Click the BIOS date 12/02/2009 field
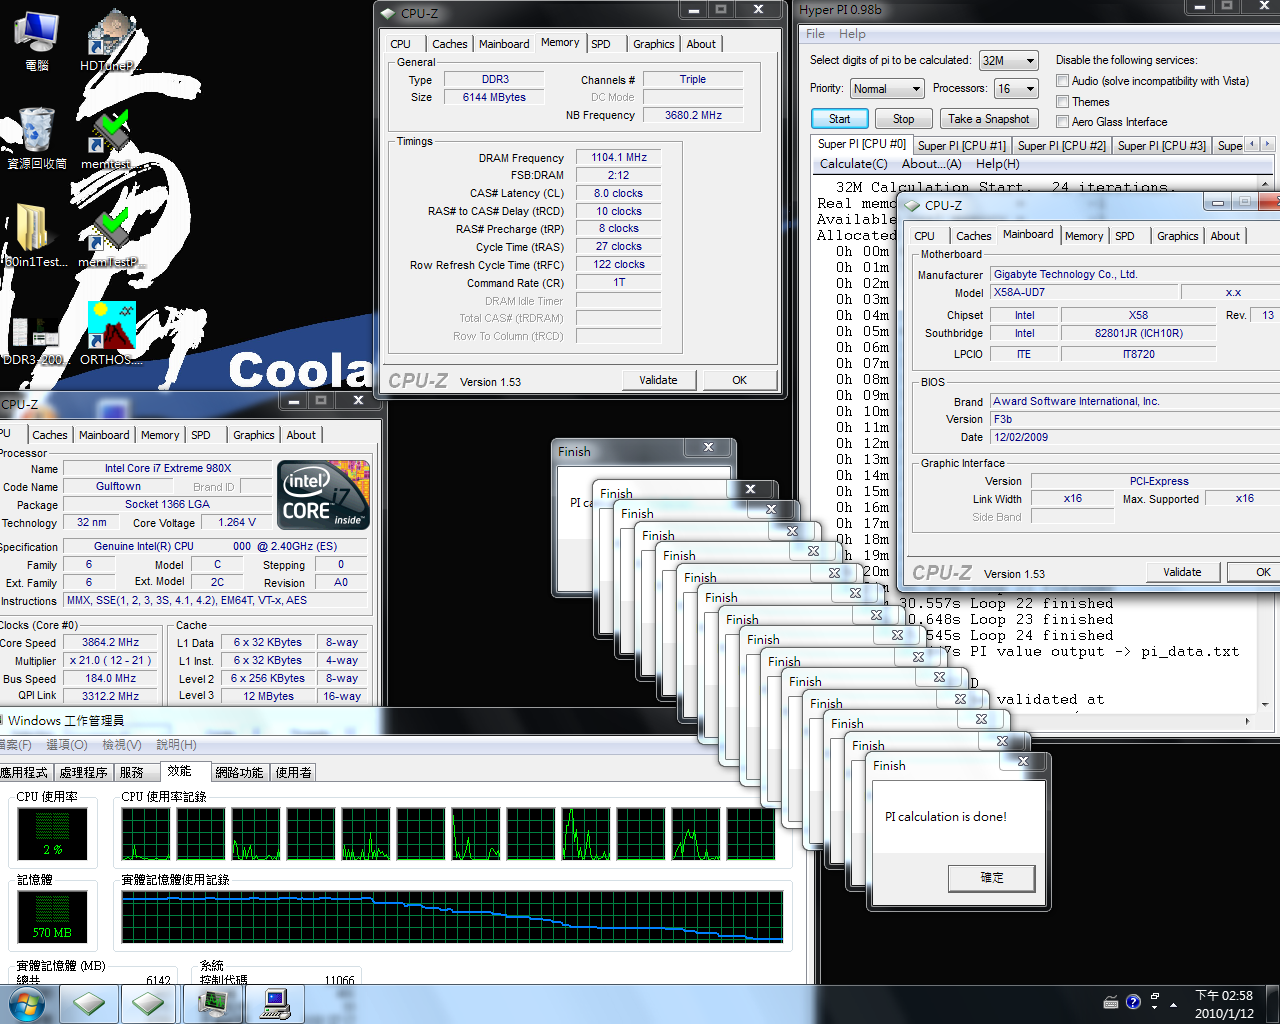This screenshot has width=1280, height=1024. (1135, 437)
